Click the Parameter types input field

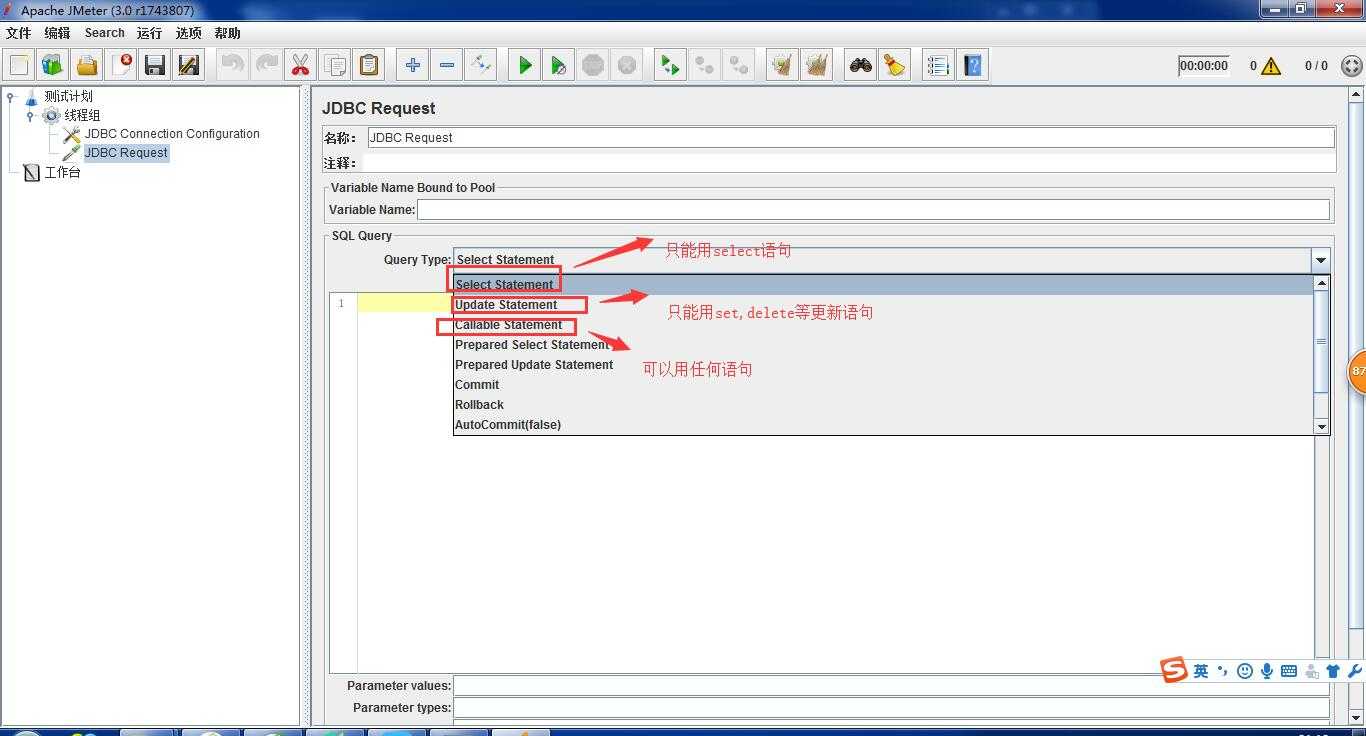891,708
